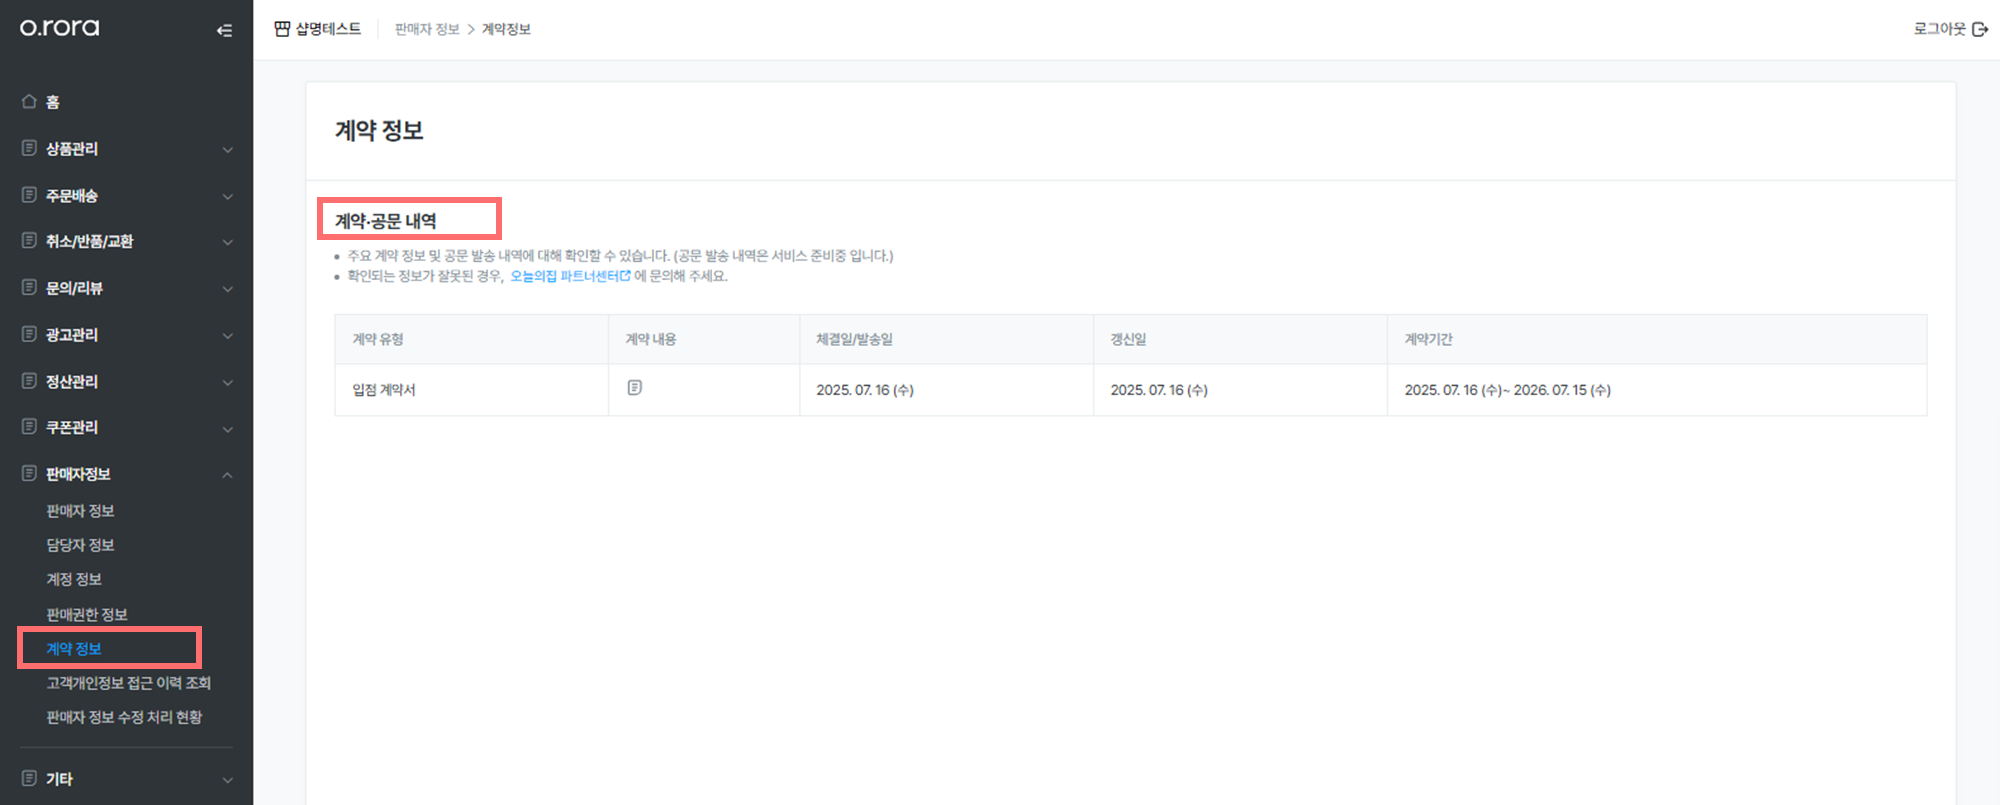Open 판매자 정보 수정 처리 현황
Image resolution: width=2000 pixels, height=805 pixels.
(x=124, y=717)
